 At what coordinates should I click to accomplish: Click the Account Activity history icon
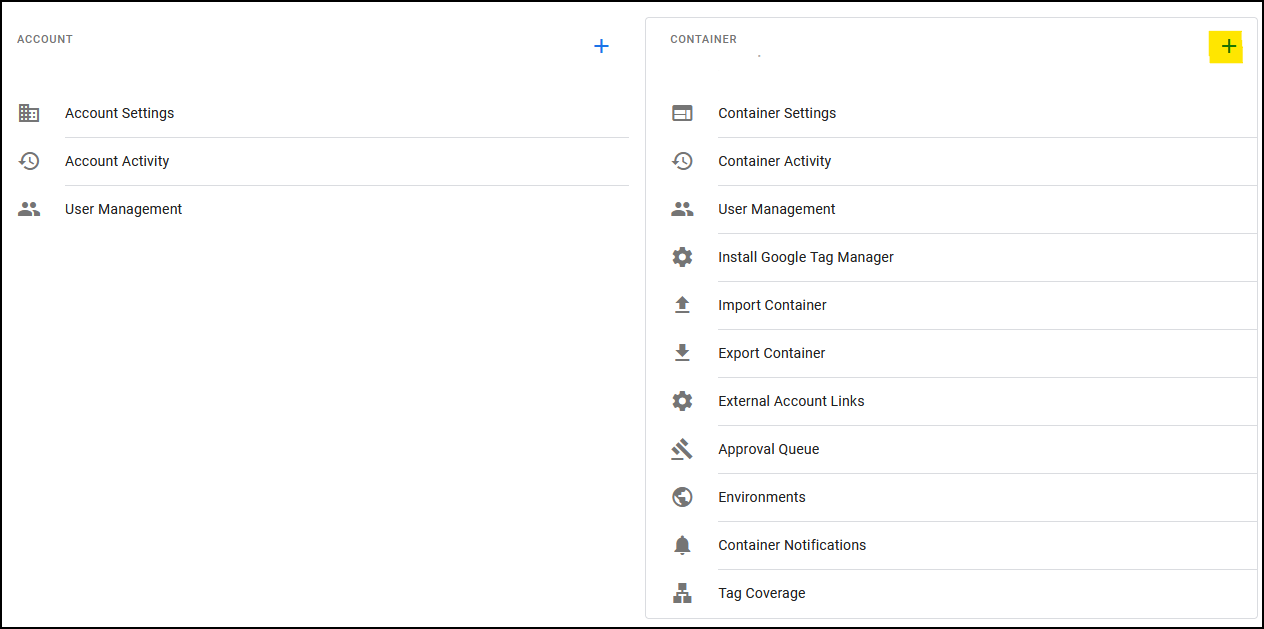coord(29,161)
